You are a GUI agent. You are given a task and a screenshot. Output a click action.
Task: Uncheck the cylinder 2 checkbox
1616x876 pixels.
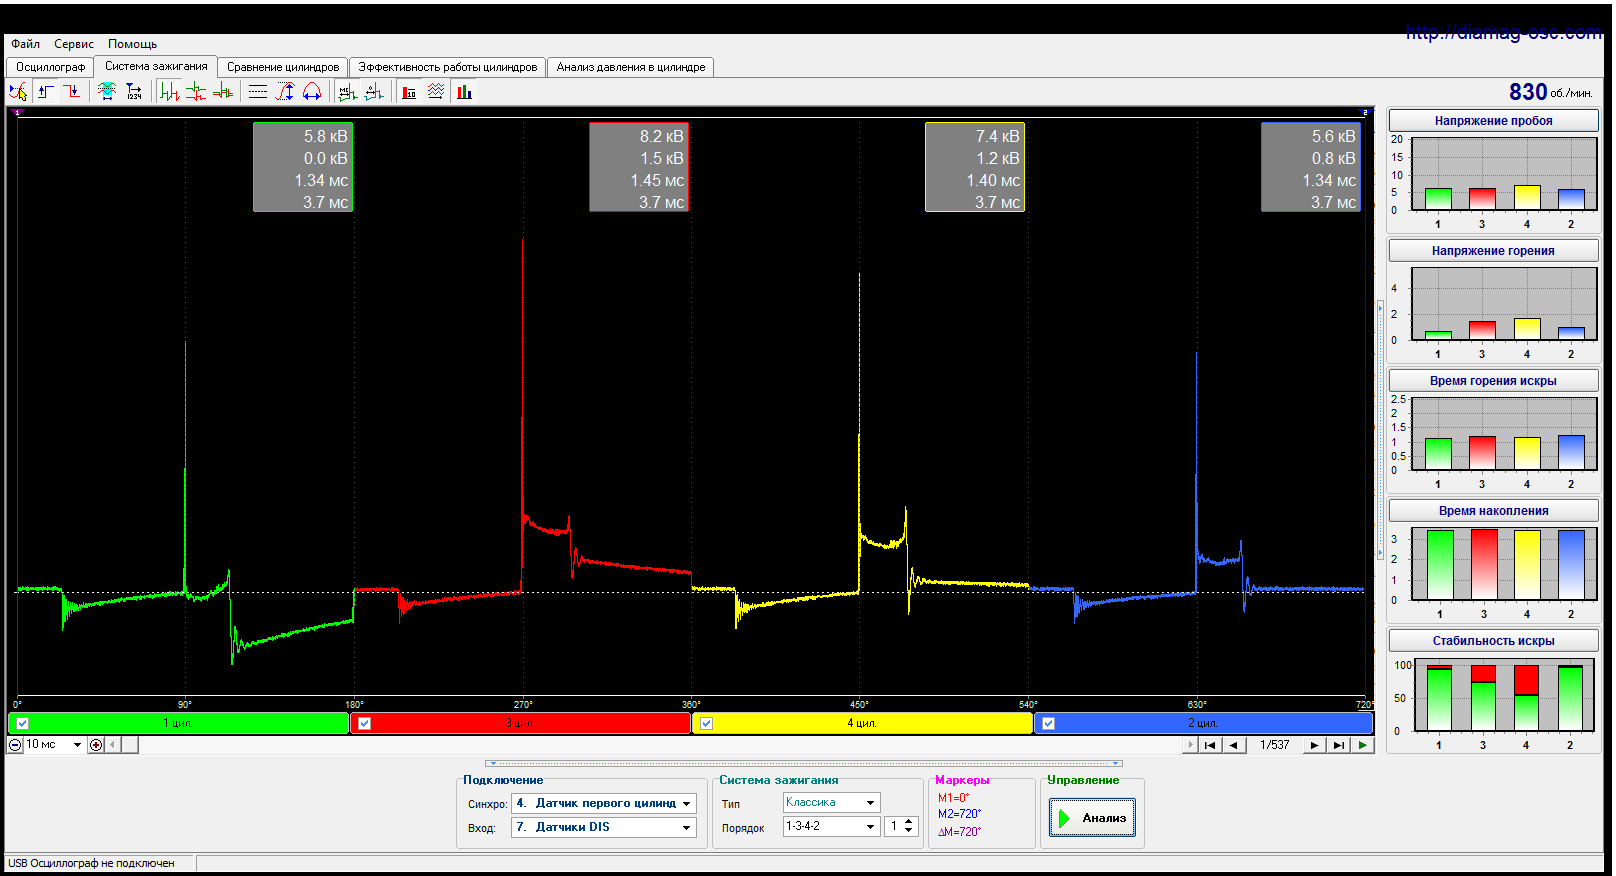click(1048, 723)
